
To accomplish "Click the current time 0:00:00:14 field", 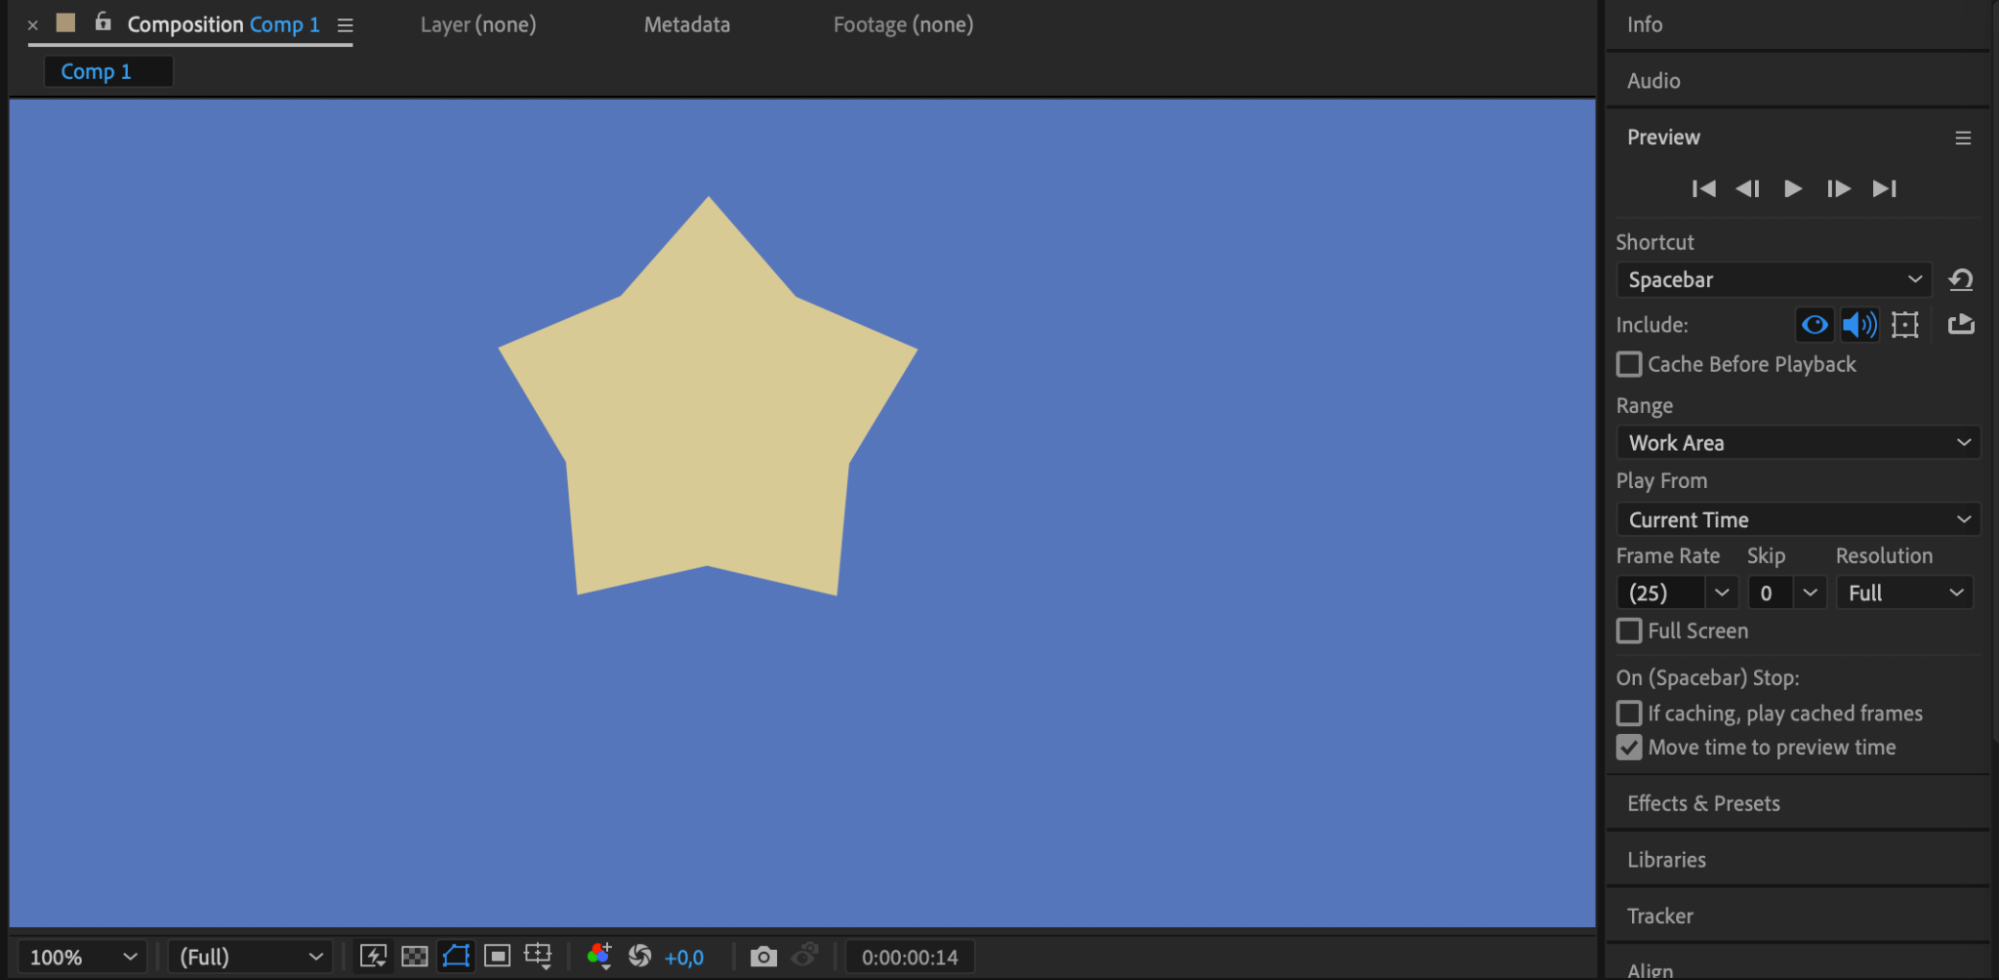I will 910,957.
